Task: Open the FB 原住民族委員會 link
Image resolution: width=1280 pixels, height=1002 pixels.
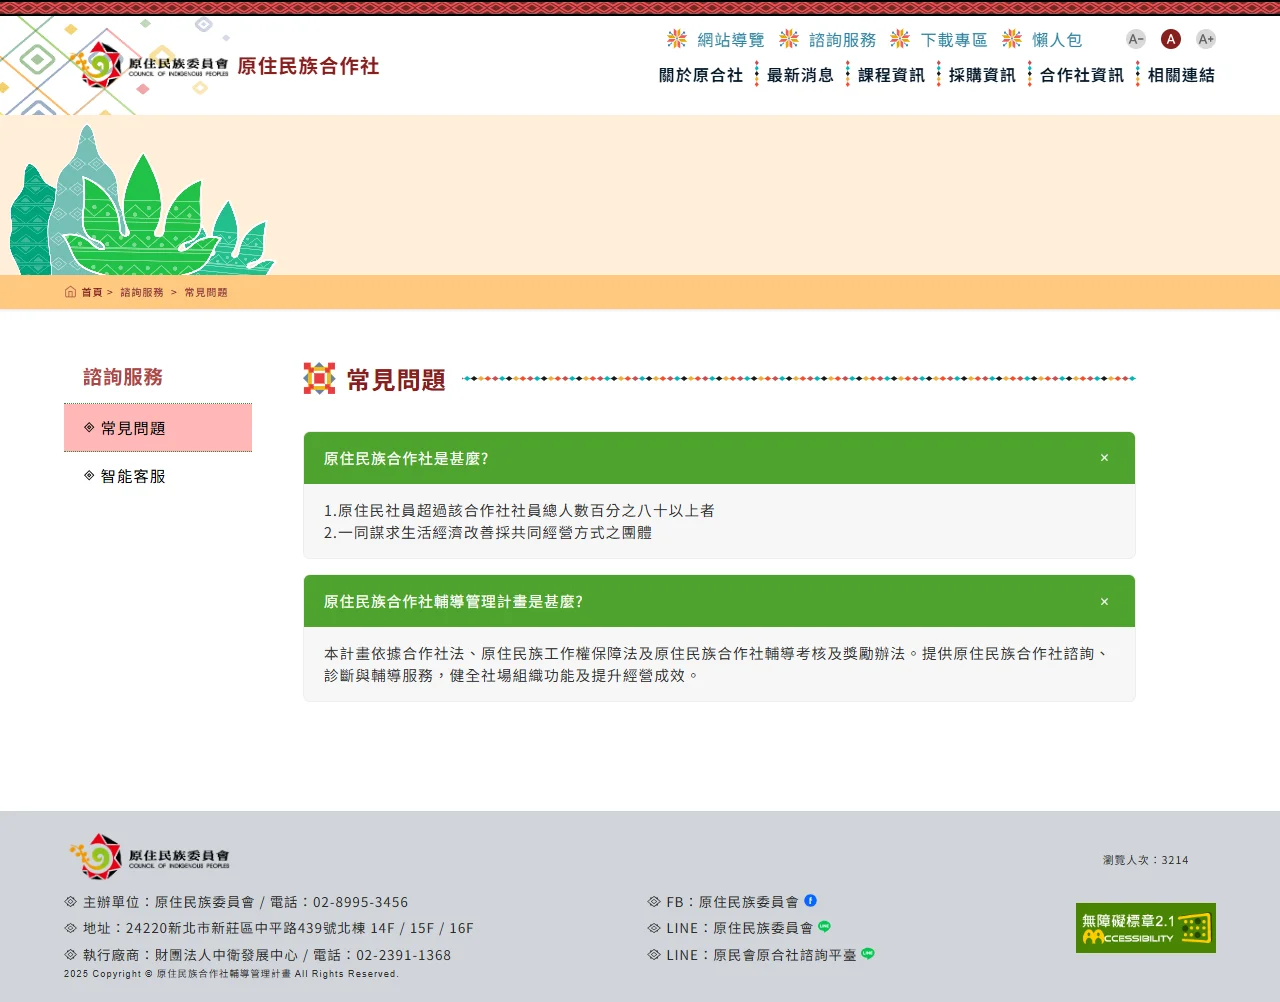Action: 732,902
